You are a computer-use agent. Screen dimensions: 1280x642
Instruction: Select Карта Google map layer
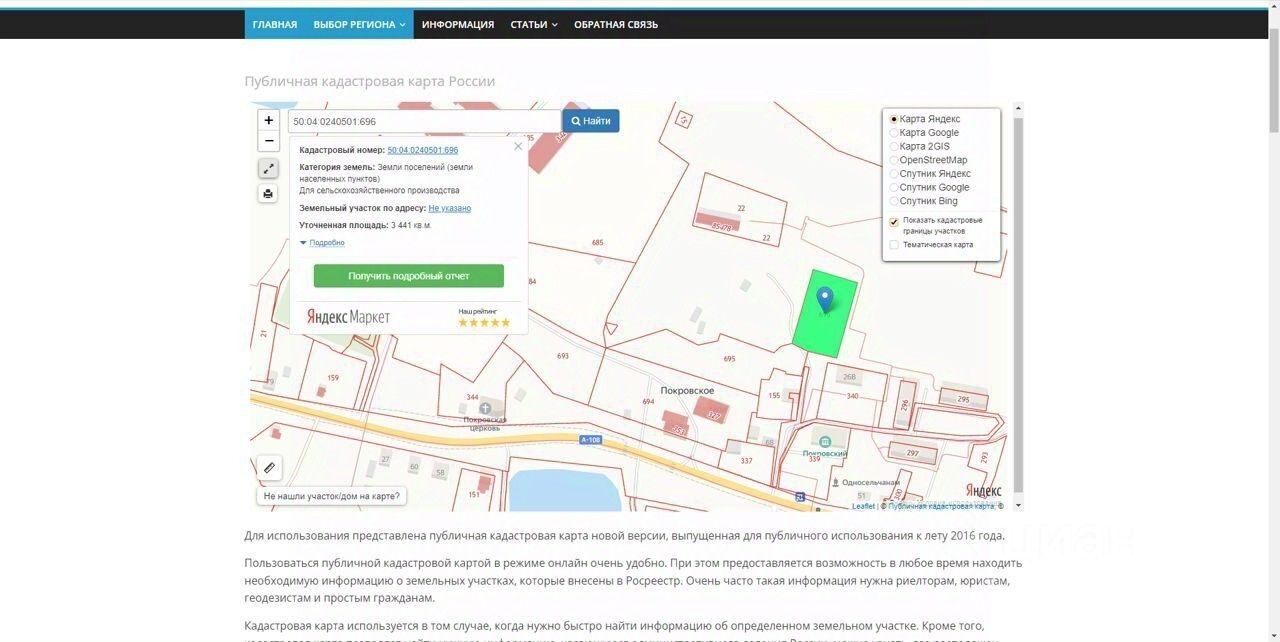coord(894,133)
